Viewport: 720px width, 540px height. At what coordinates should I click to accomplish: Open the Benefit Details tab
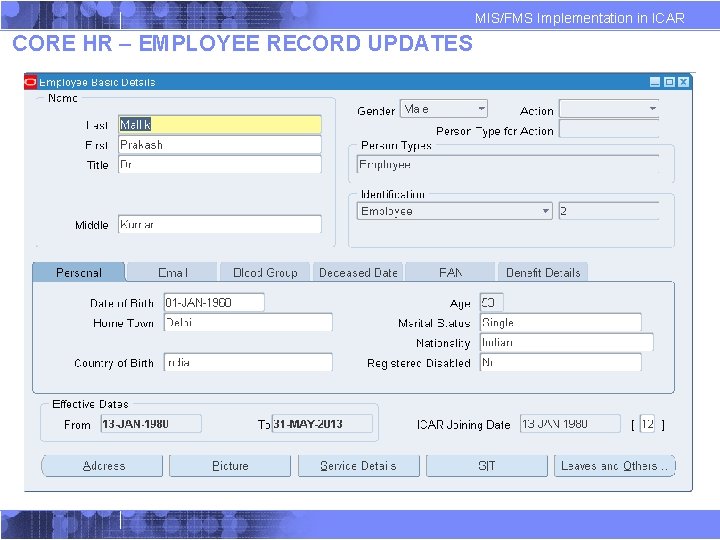(x=543, y=273)
